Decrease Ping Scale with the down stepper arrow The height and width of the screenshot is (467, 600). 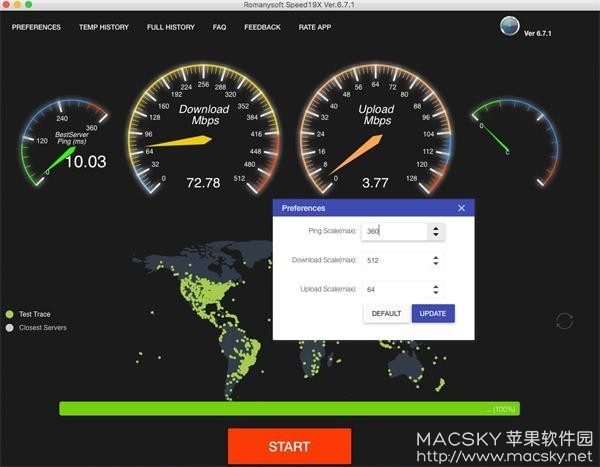(x=436, y=234)
